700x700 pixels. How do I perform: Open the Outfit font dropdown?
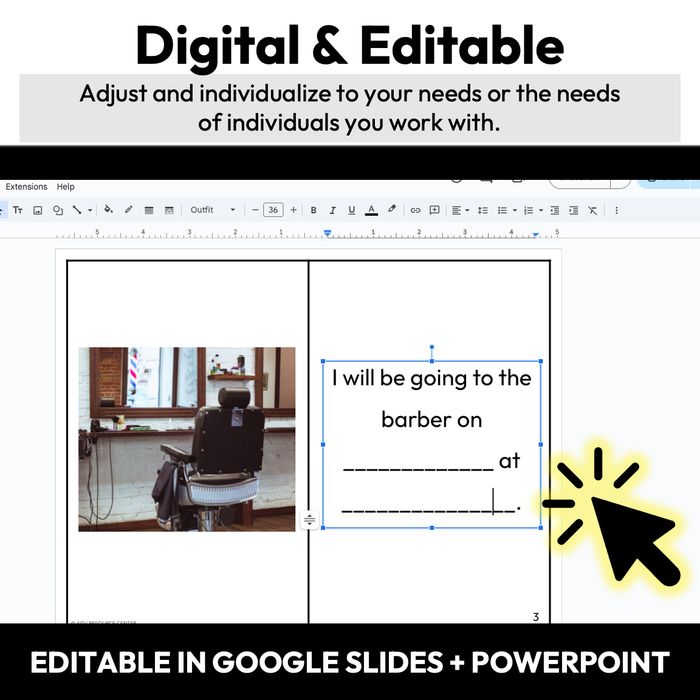pos(213,210)
